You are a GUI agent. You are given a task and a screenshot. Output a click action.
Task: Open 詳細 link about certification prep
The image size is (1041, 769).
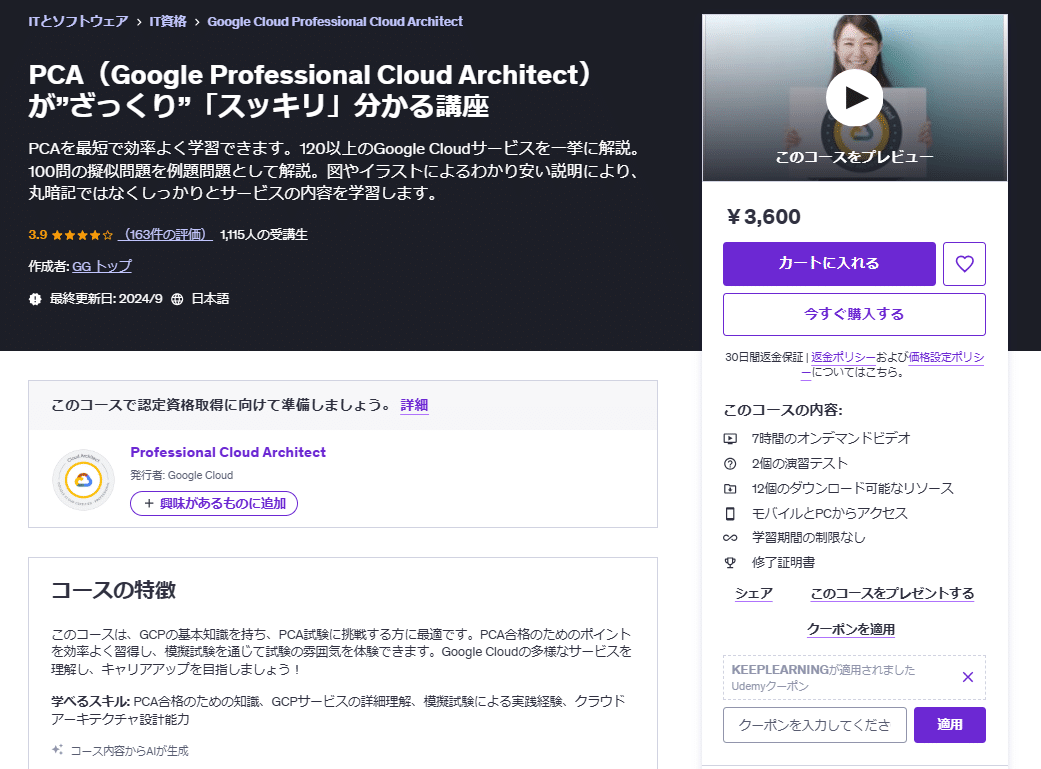point(414,405)
